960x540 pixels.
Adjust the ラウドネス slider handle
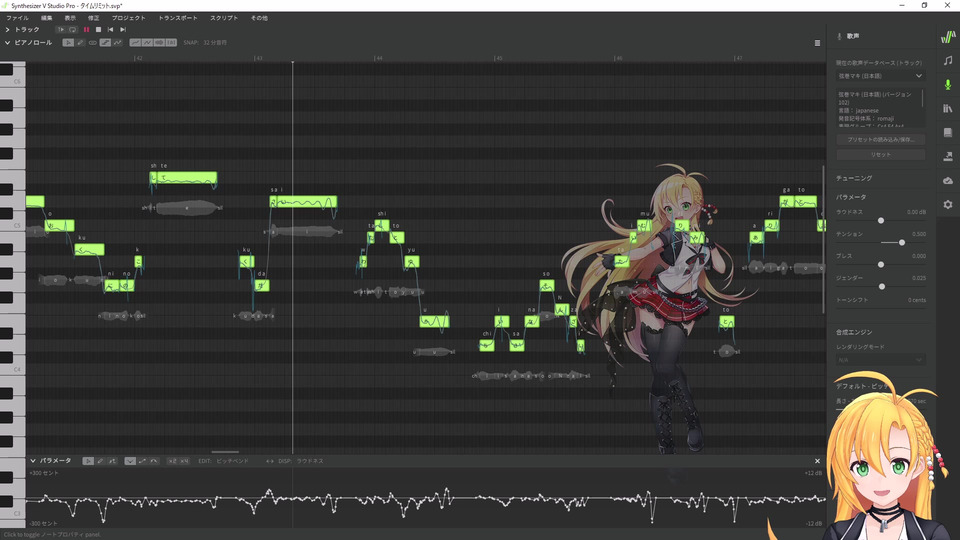point(880,220)
